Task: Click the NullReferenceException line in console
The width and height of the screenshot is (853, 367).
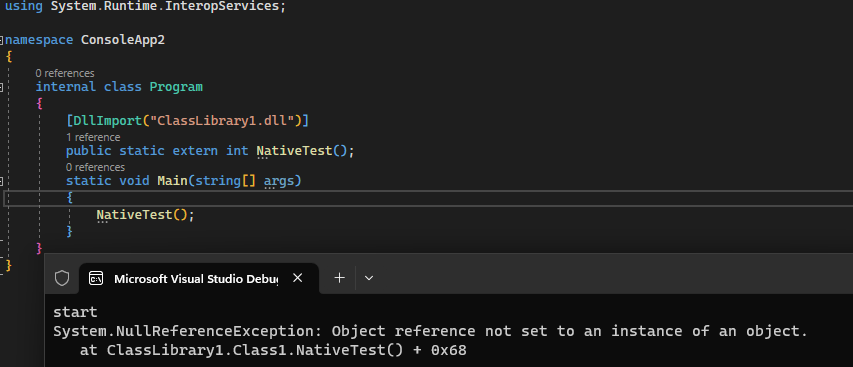Action: pos(430,331)
